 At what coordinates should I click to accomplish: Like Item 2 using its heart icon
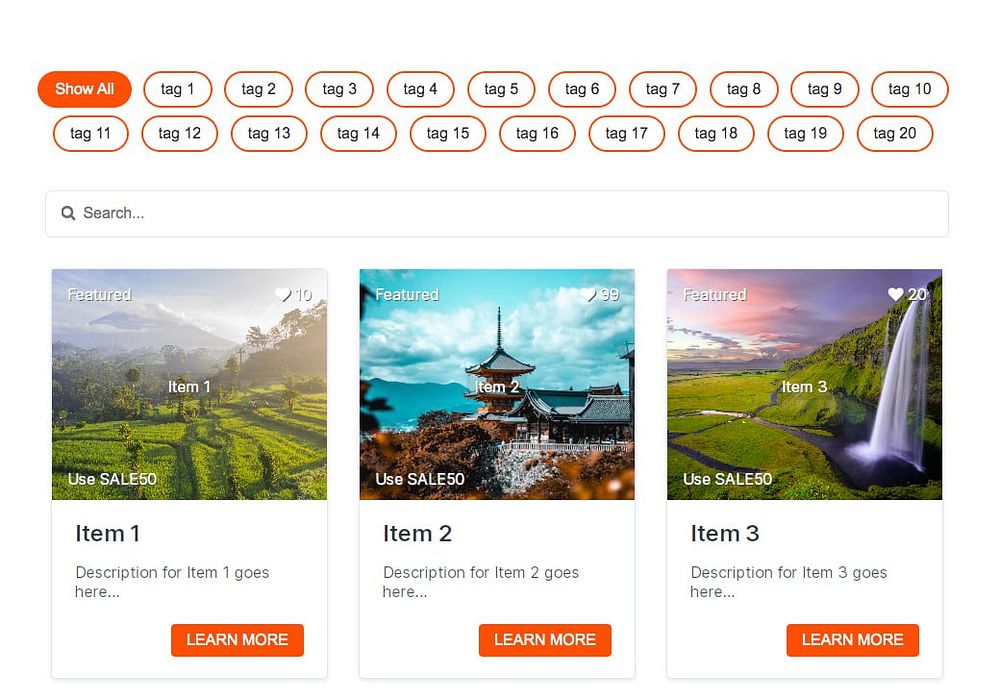coord(587,295)
